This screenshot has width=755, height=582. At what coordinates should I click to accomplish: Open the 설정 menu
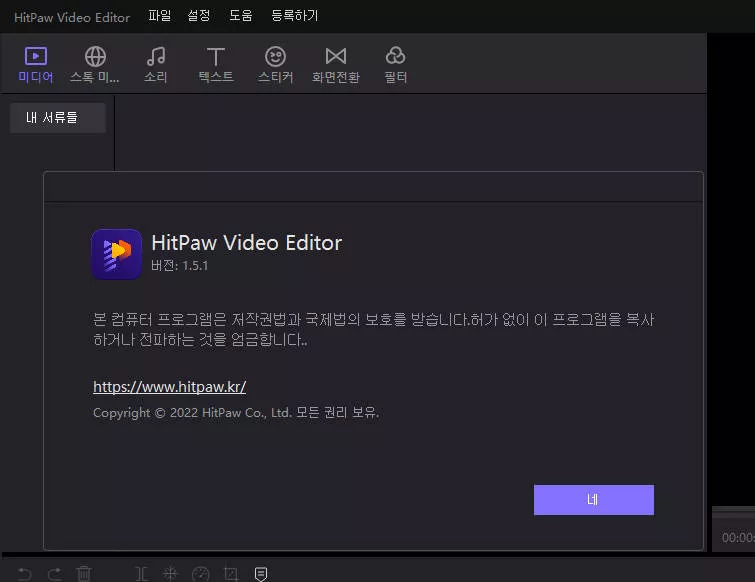[x=199, y=16]
